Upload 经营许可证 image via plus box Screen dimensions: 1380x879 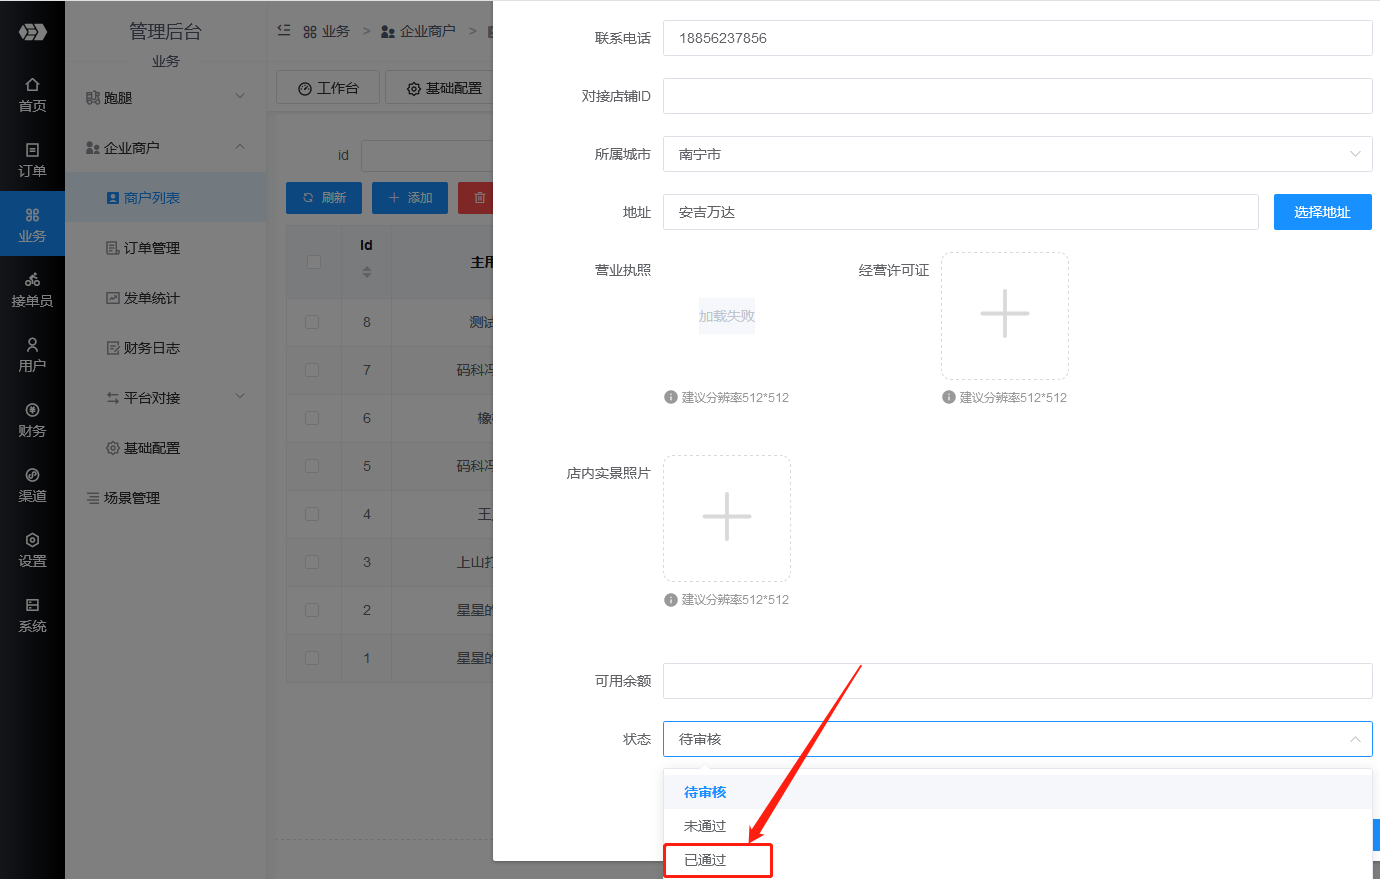coord(1005,315)
